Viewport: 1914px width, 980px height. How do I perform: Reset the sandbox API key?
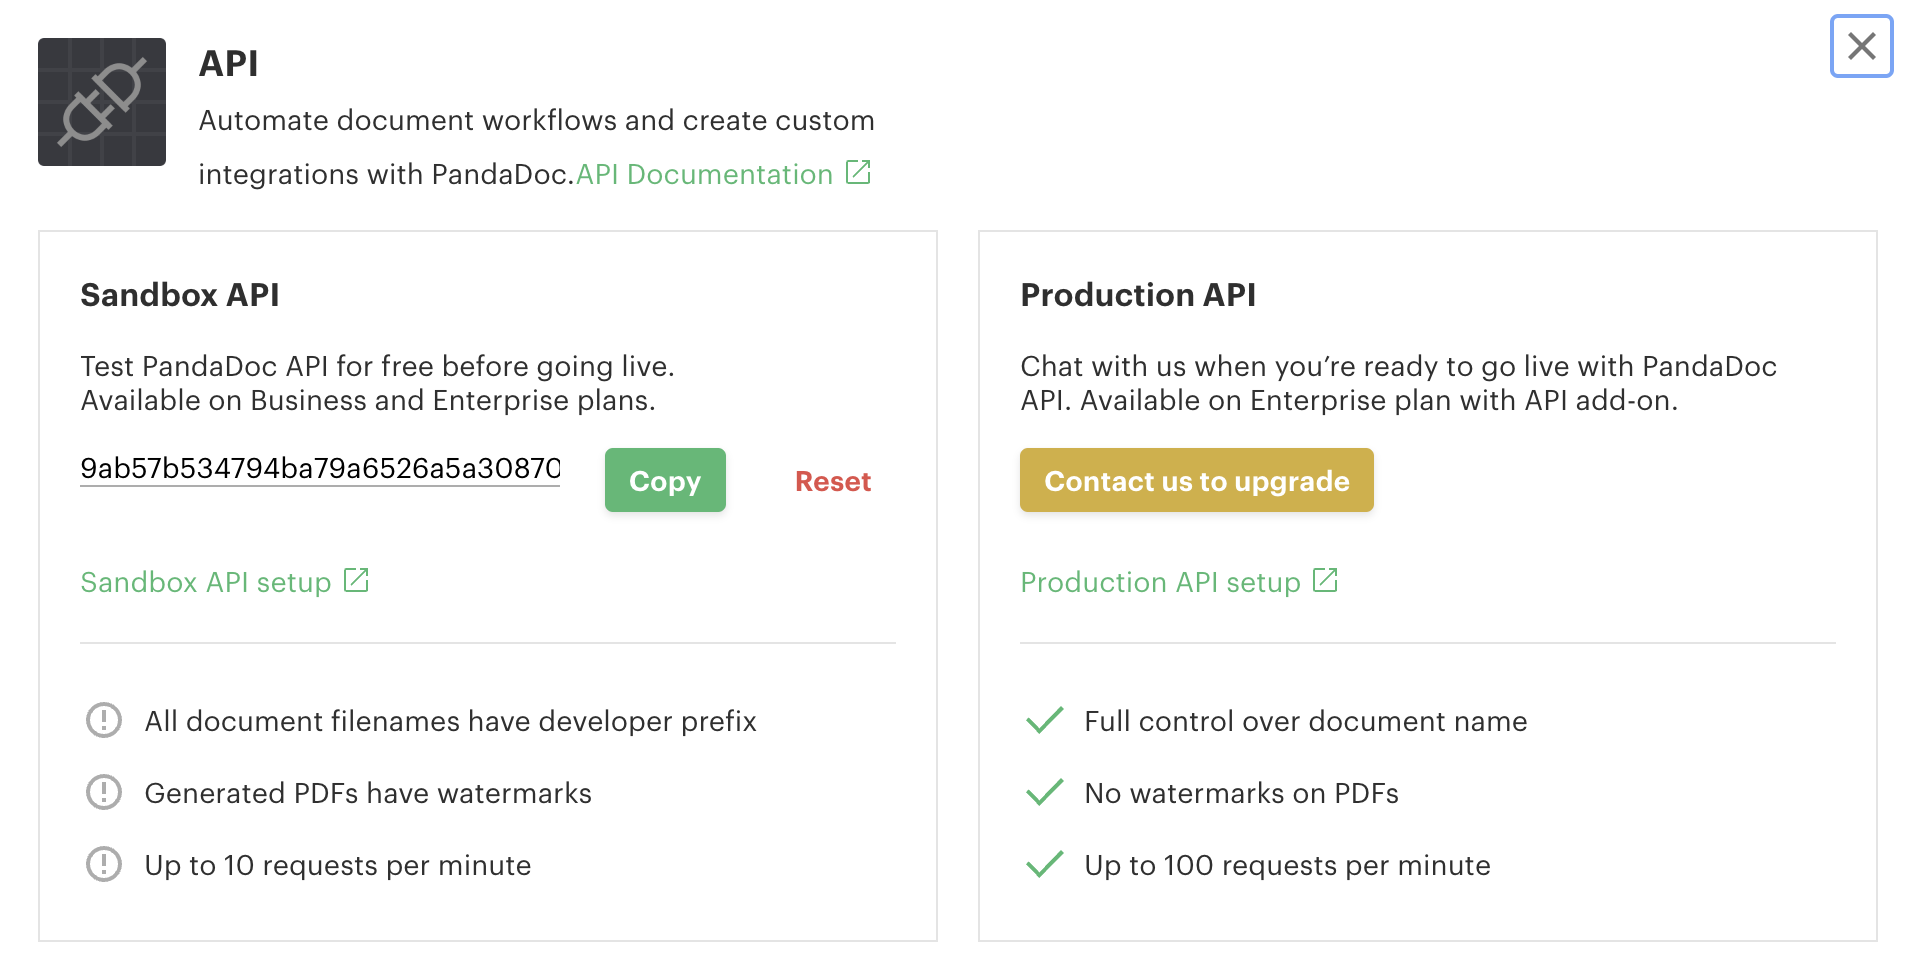pyautogui.click(x=833, y=481)
